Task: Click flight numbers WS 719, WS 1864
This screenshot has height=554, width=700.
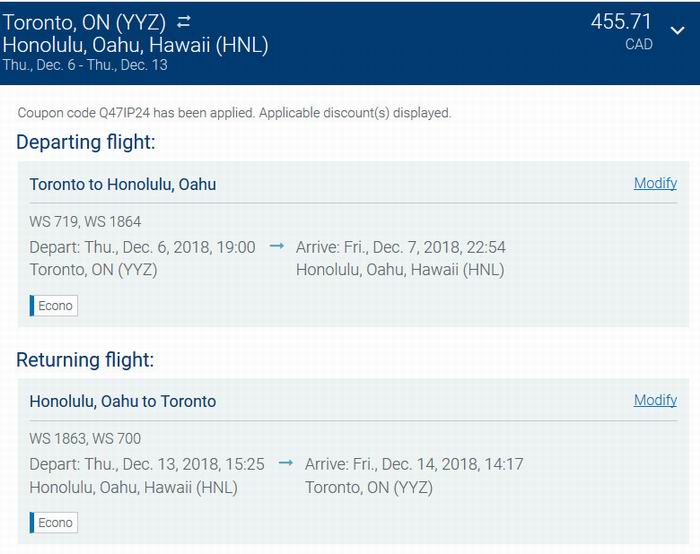Action: pos(85,221)
